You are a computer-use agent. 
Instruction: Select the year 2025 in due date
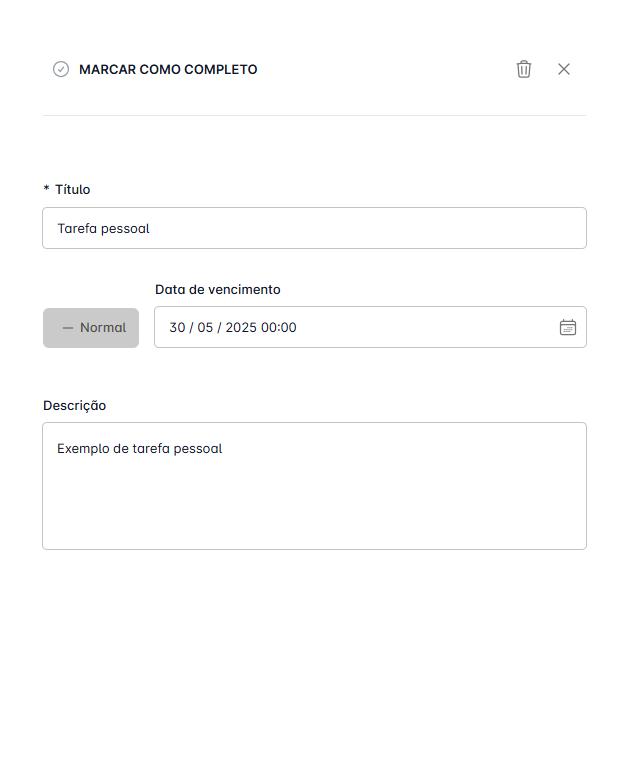click(241, 328)
